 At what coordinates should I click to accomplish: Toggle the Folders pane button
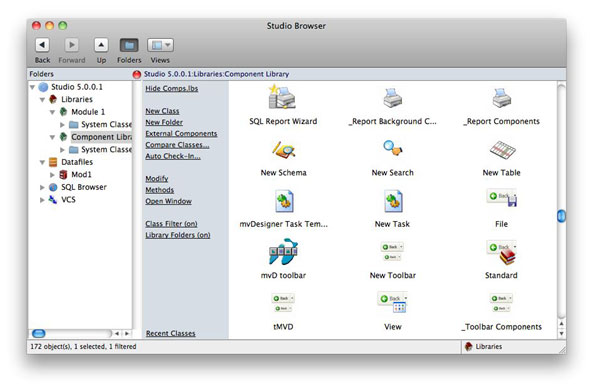(x=129, y=46)
